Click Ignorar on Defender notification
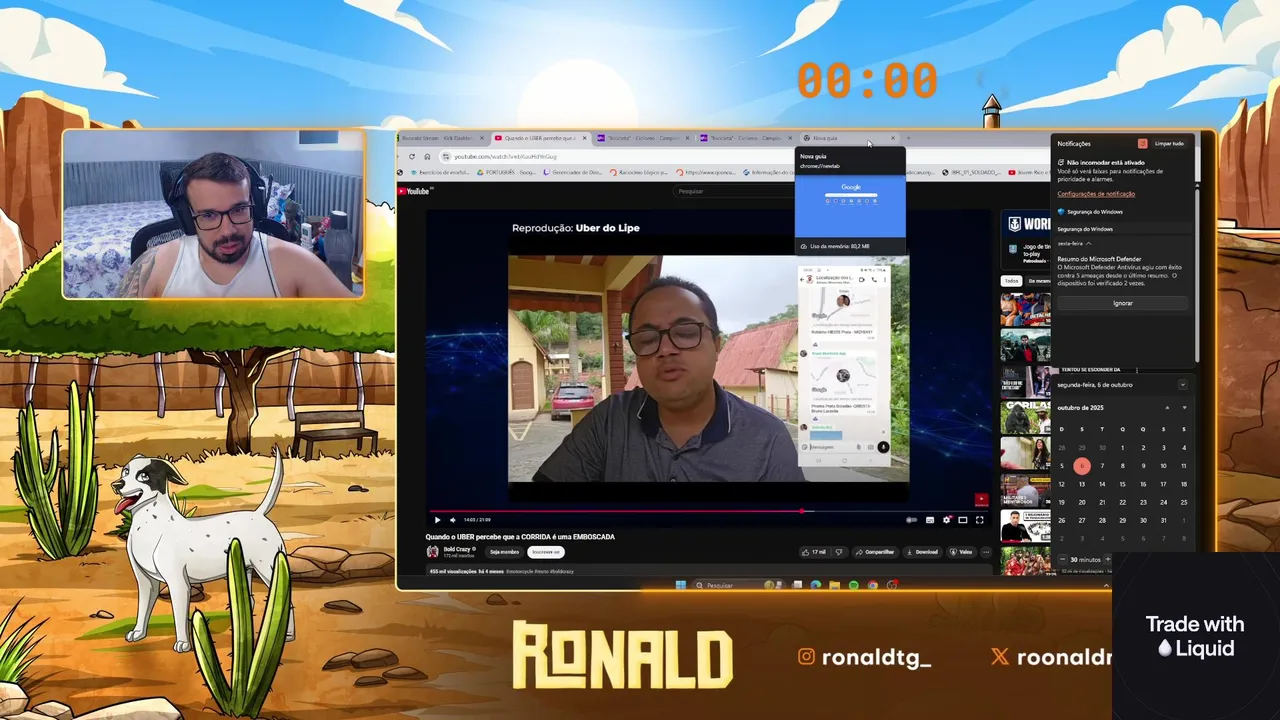This screenshot has width=1280, height=720. [x=1123, y=303]
